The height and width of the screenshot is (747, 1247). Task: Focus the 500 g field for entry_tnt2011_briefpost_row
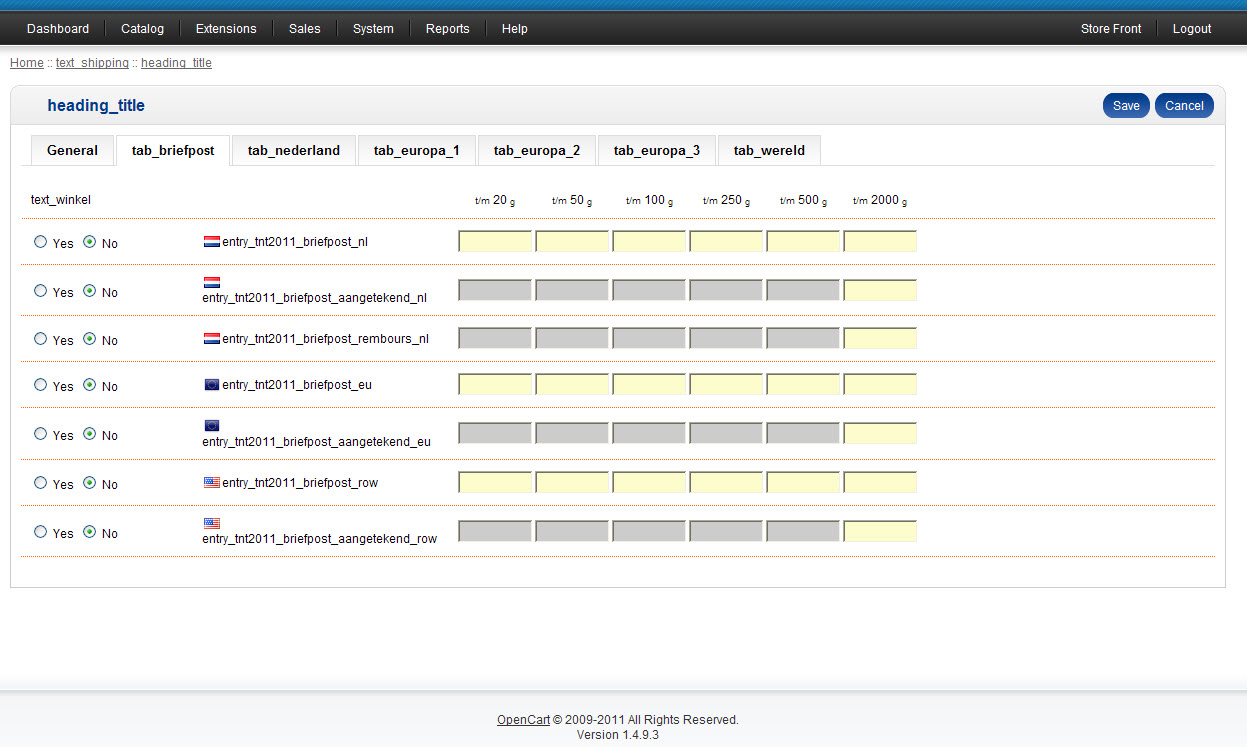803,482
